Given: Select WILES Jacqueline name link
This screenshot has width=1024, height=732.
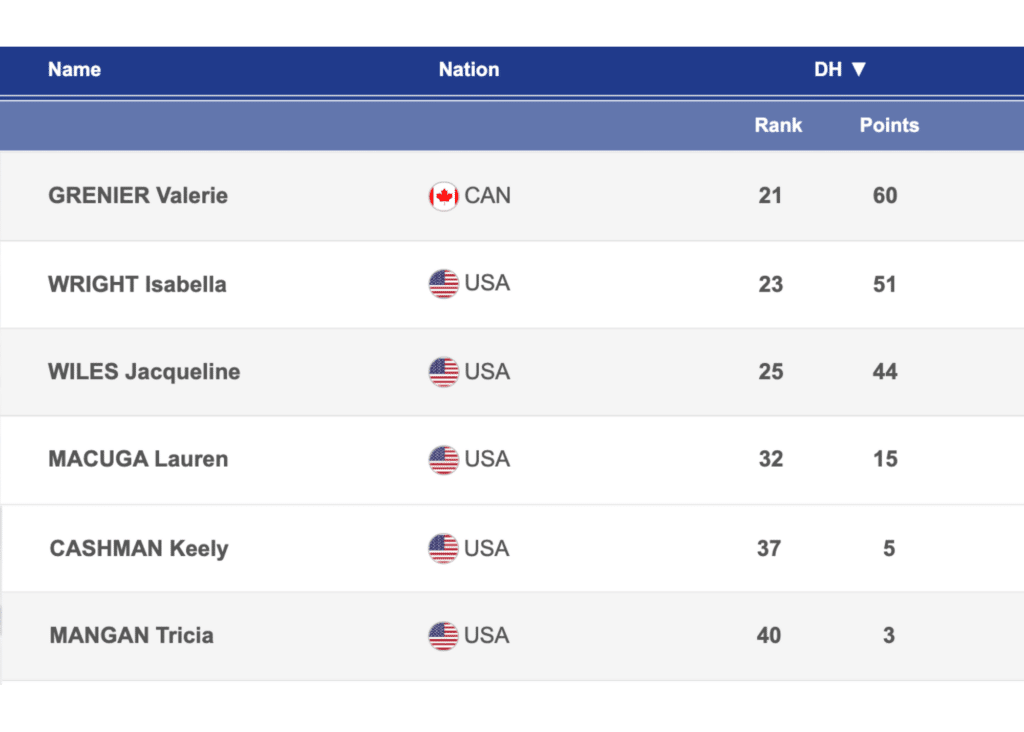Looking at the screenshot, I should pos(144,372).
